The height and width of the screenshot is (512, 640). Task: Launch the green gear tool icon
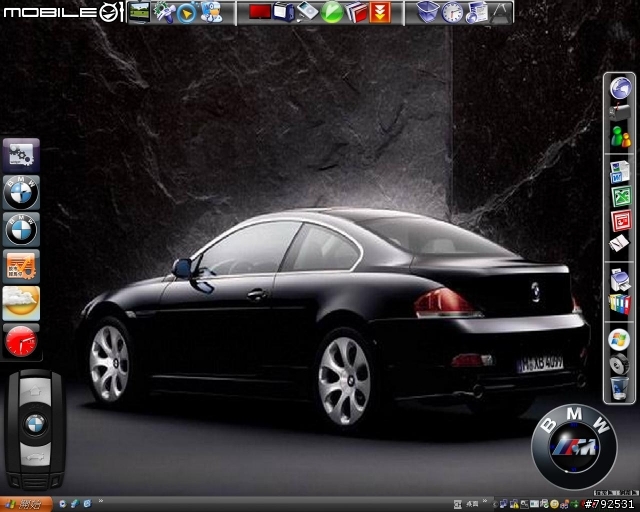(x=164, y=12)
